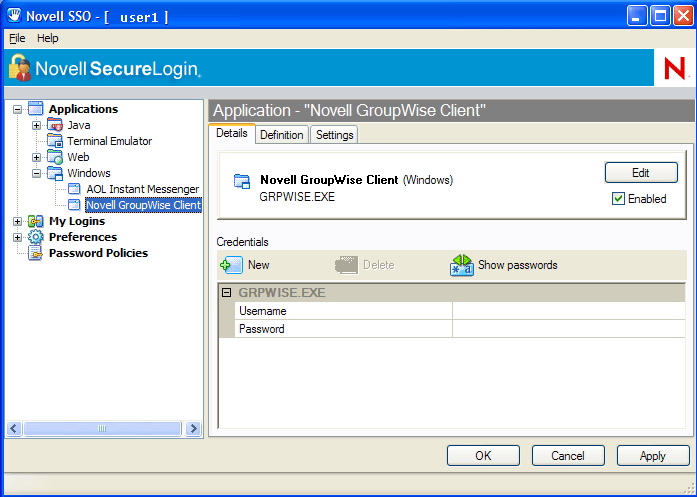
Task: Select the Password row label
Action: 343,329
